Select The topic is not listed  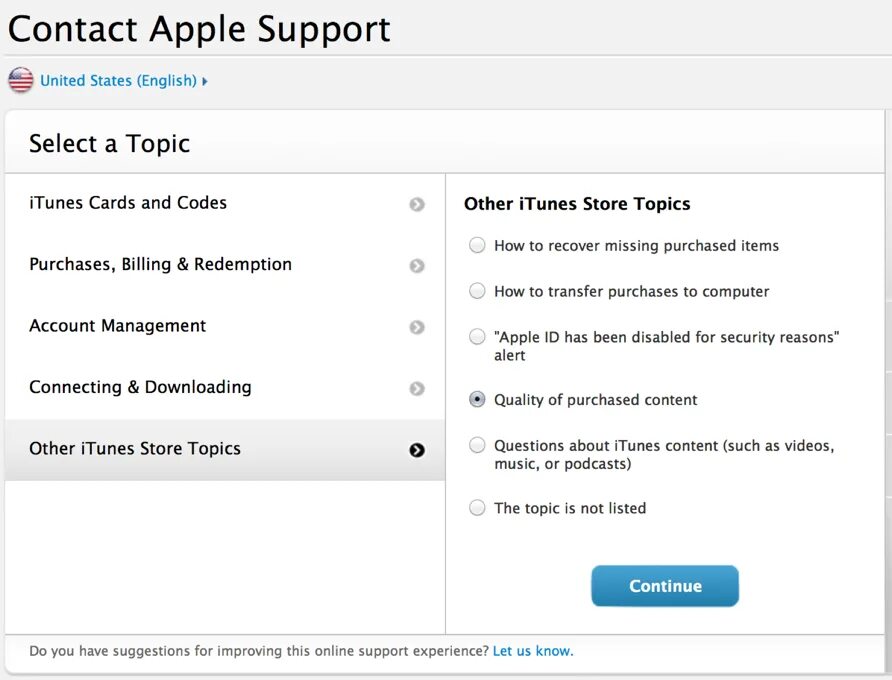(x=477, y=508)
